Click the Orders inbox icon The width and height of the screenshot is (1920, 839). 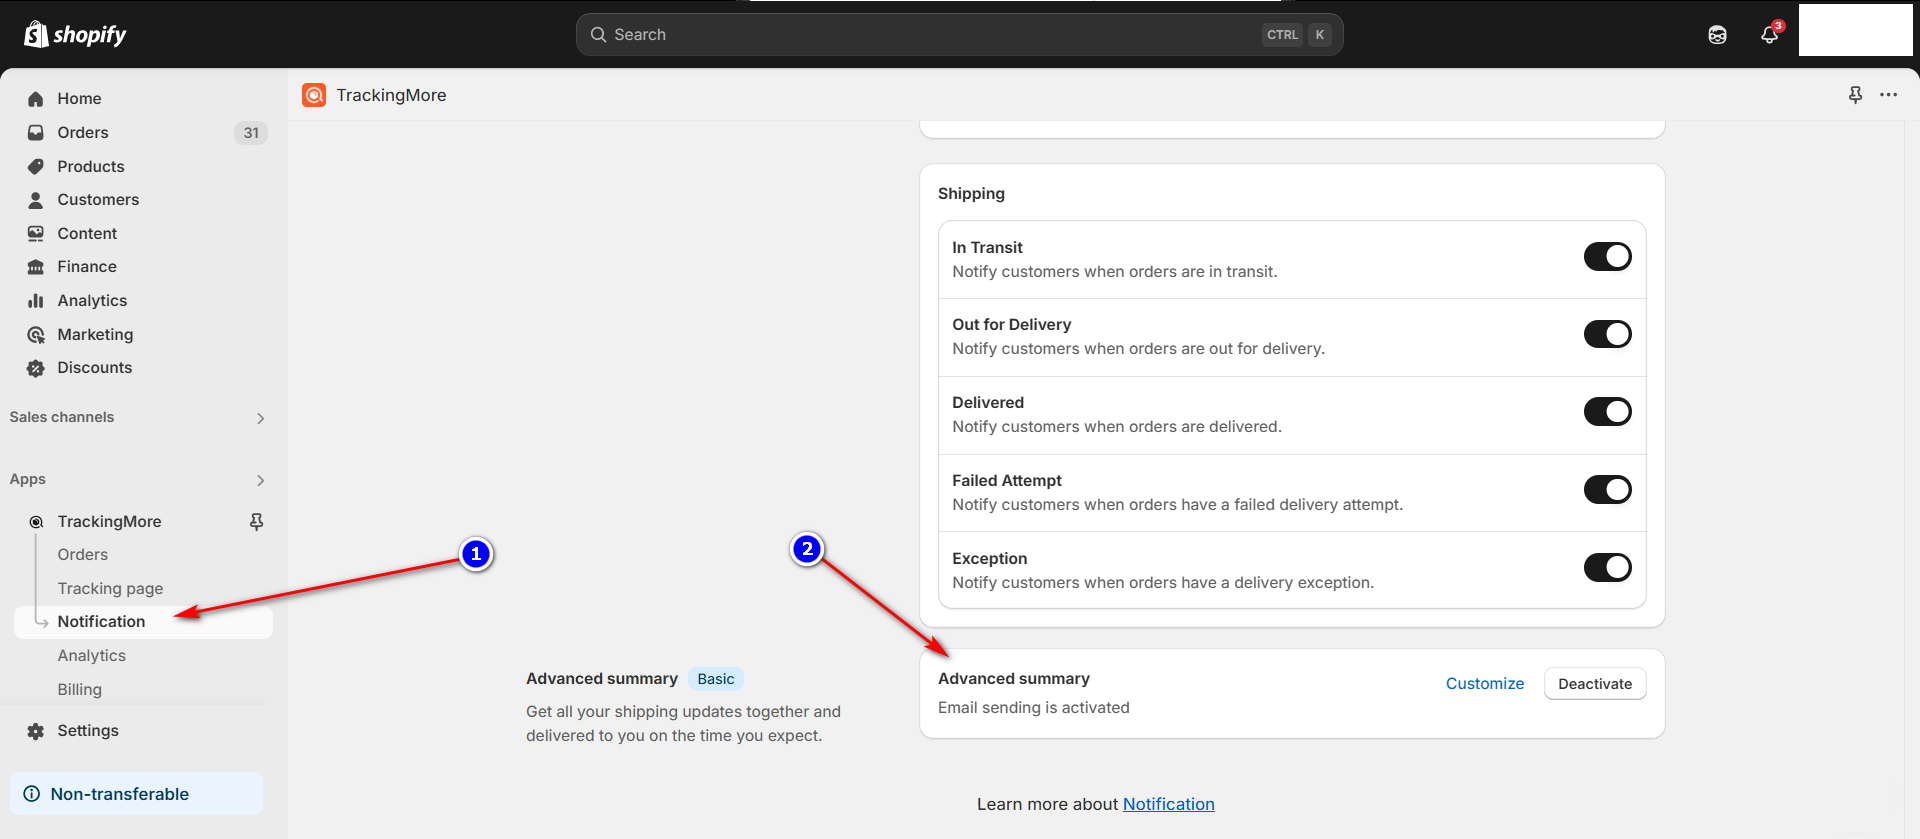click(x=36, y=133)
